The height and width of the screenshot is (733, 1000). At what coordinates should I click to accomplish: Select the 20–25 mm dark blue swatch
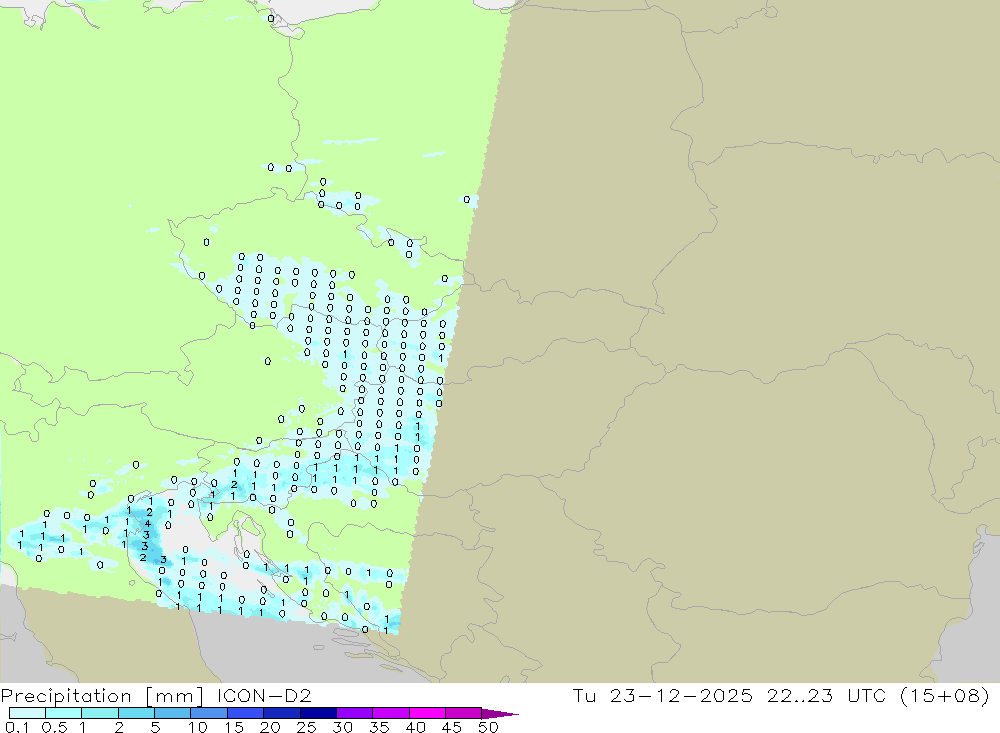(x=281, y=713)
